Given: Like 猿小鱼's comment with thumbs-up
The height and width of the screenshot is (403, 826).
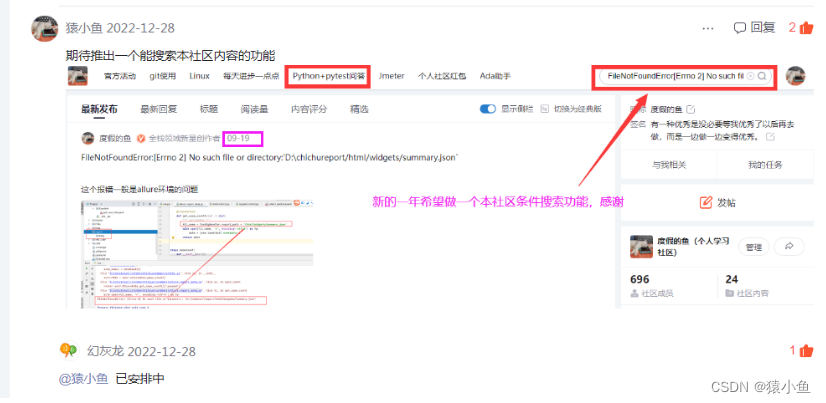Looking at the screenshot, I should (x=807, y=28).
